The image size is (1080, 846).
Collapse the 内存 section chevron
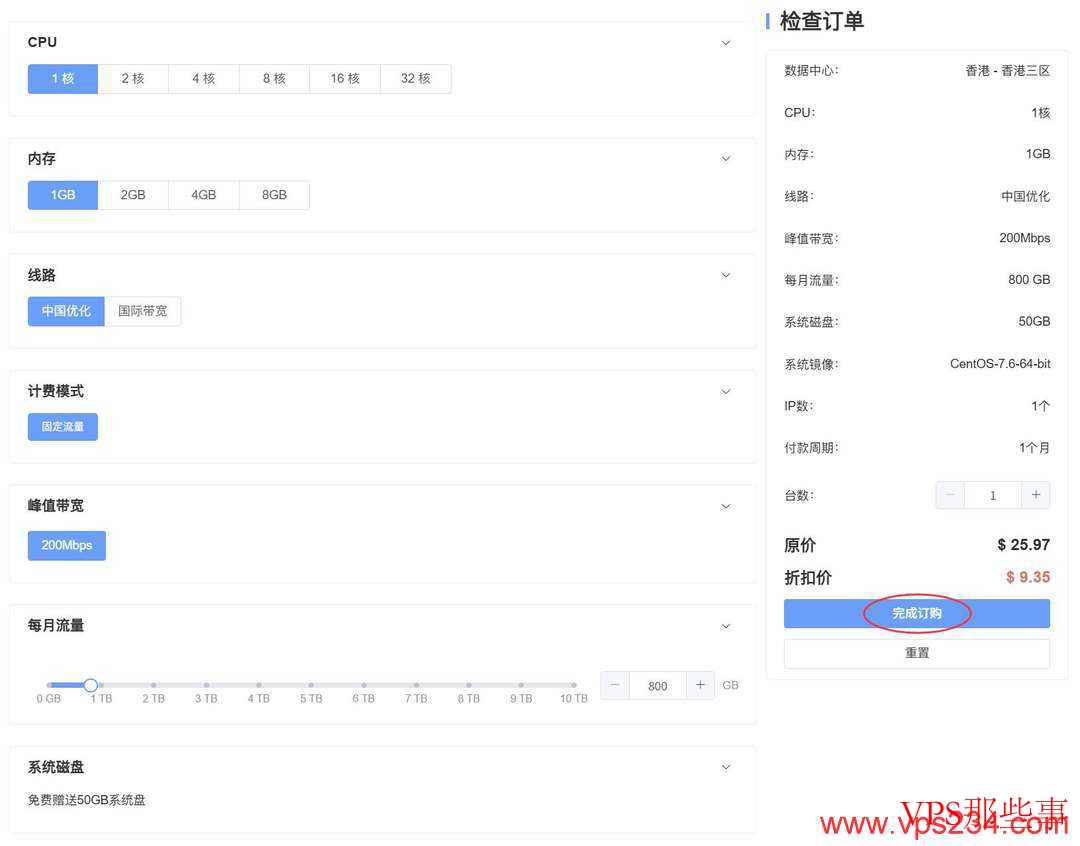pyautogui.click(x=725, y=158)
